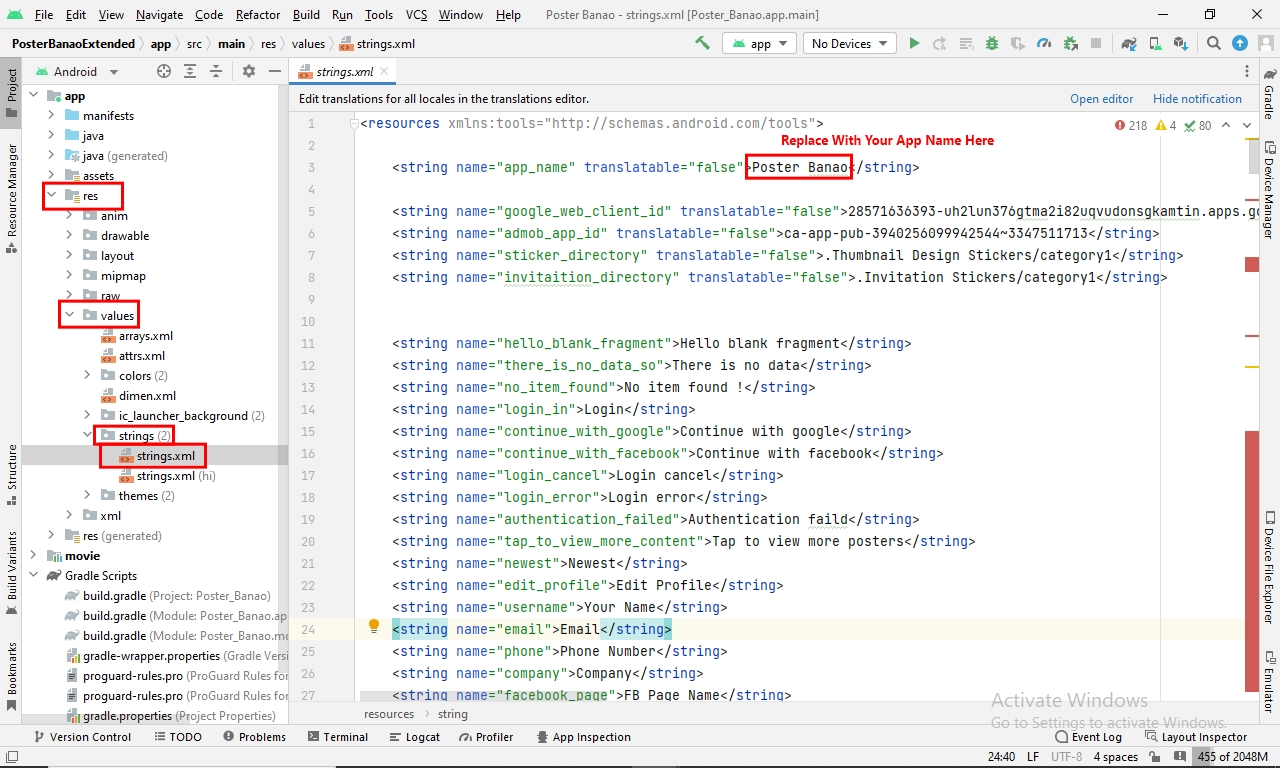Switch to the Logcat tab
Image resolution: width=1280 pixels, height=768 pixels.
pos(414,737)
